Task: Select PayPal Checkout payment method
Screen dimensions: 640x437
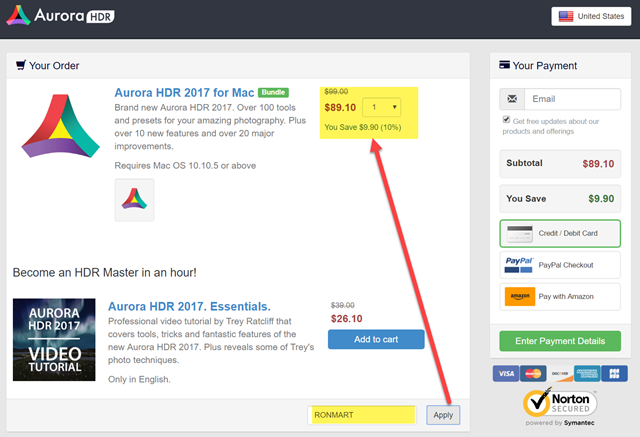Action: pos(560,265)
